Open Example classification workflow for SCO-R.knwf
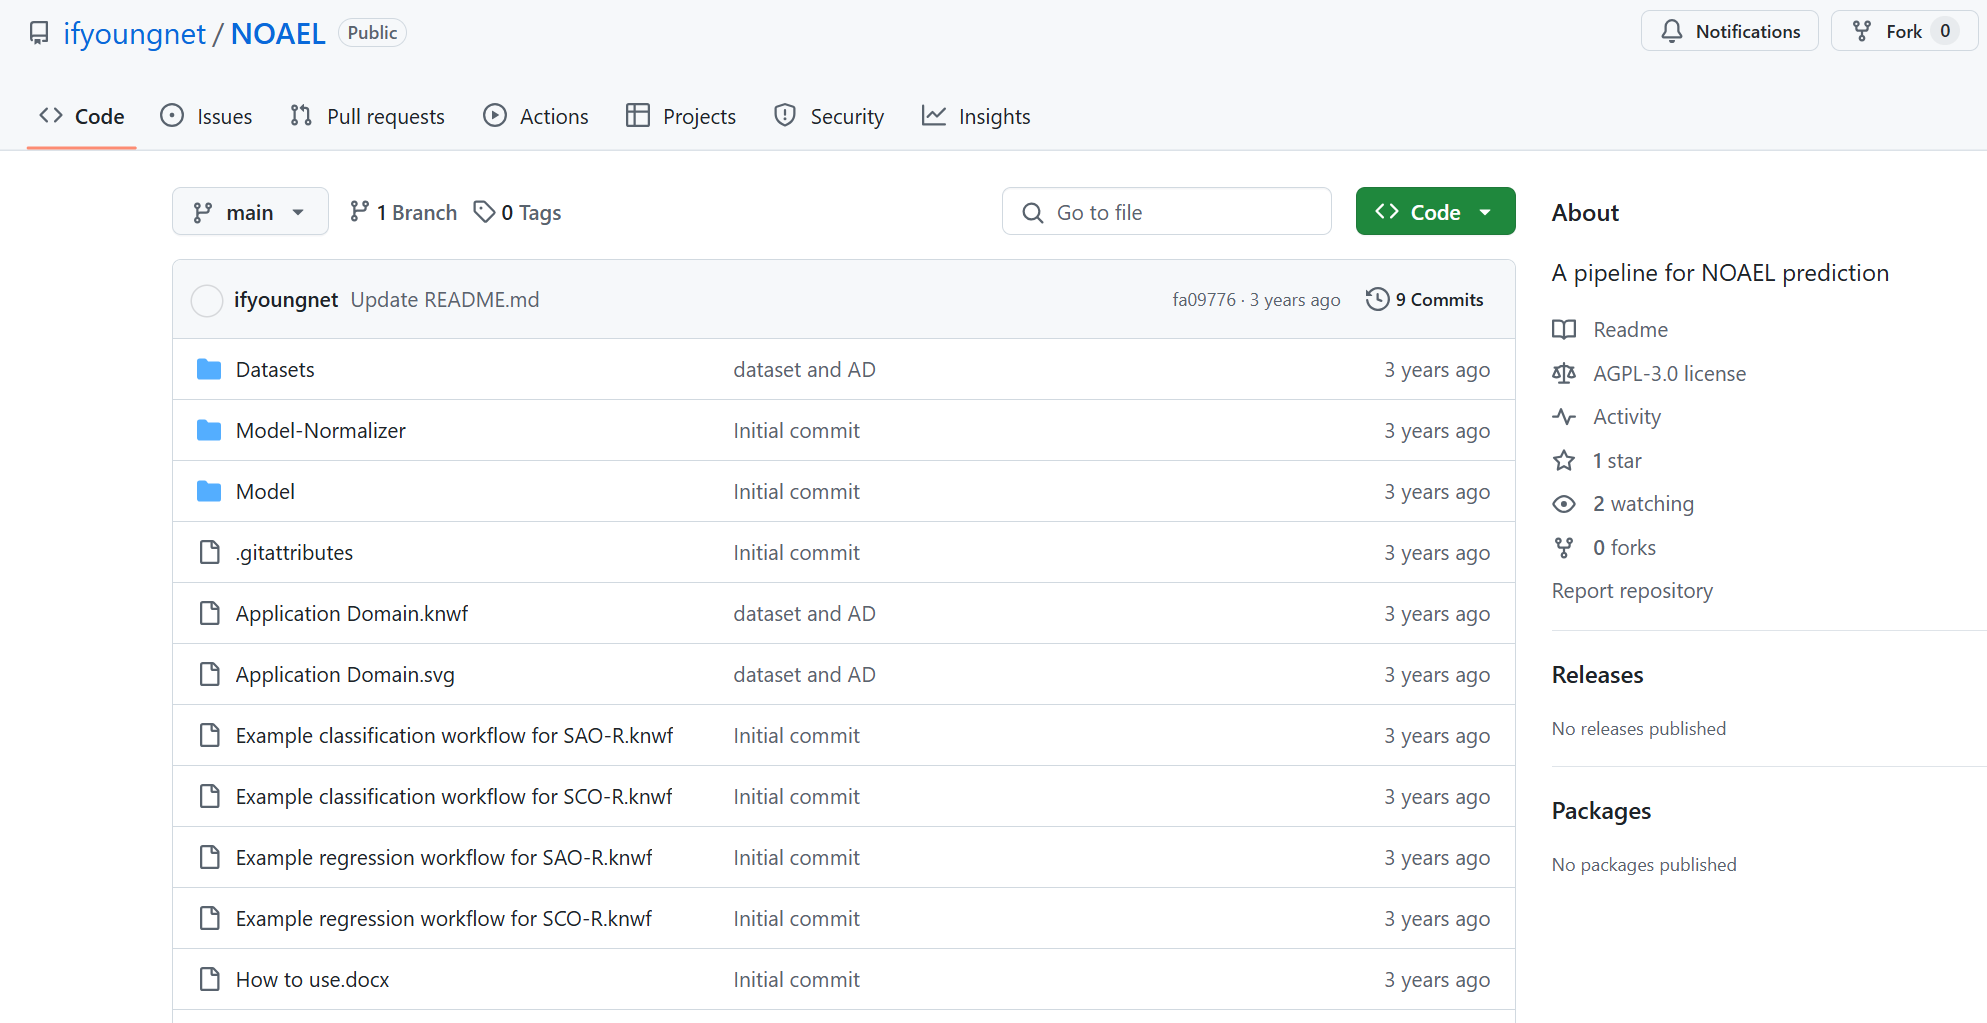 (454, 797)
